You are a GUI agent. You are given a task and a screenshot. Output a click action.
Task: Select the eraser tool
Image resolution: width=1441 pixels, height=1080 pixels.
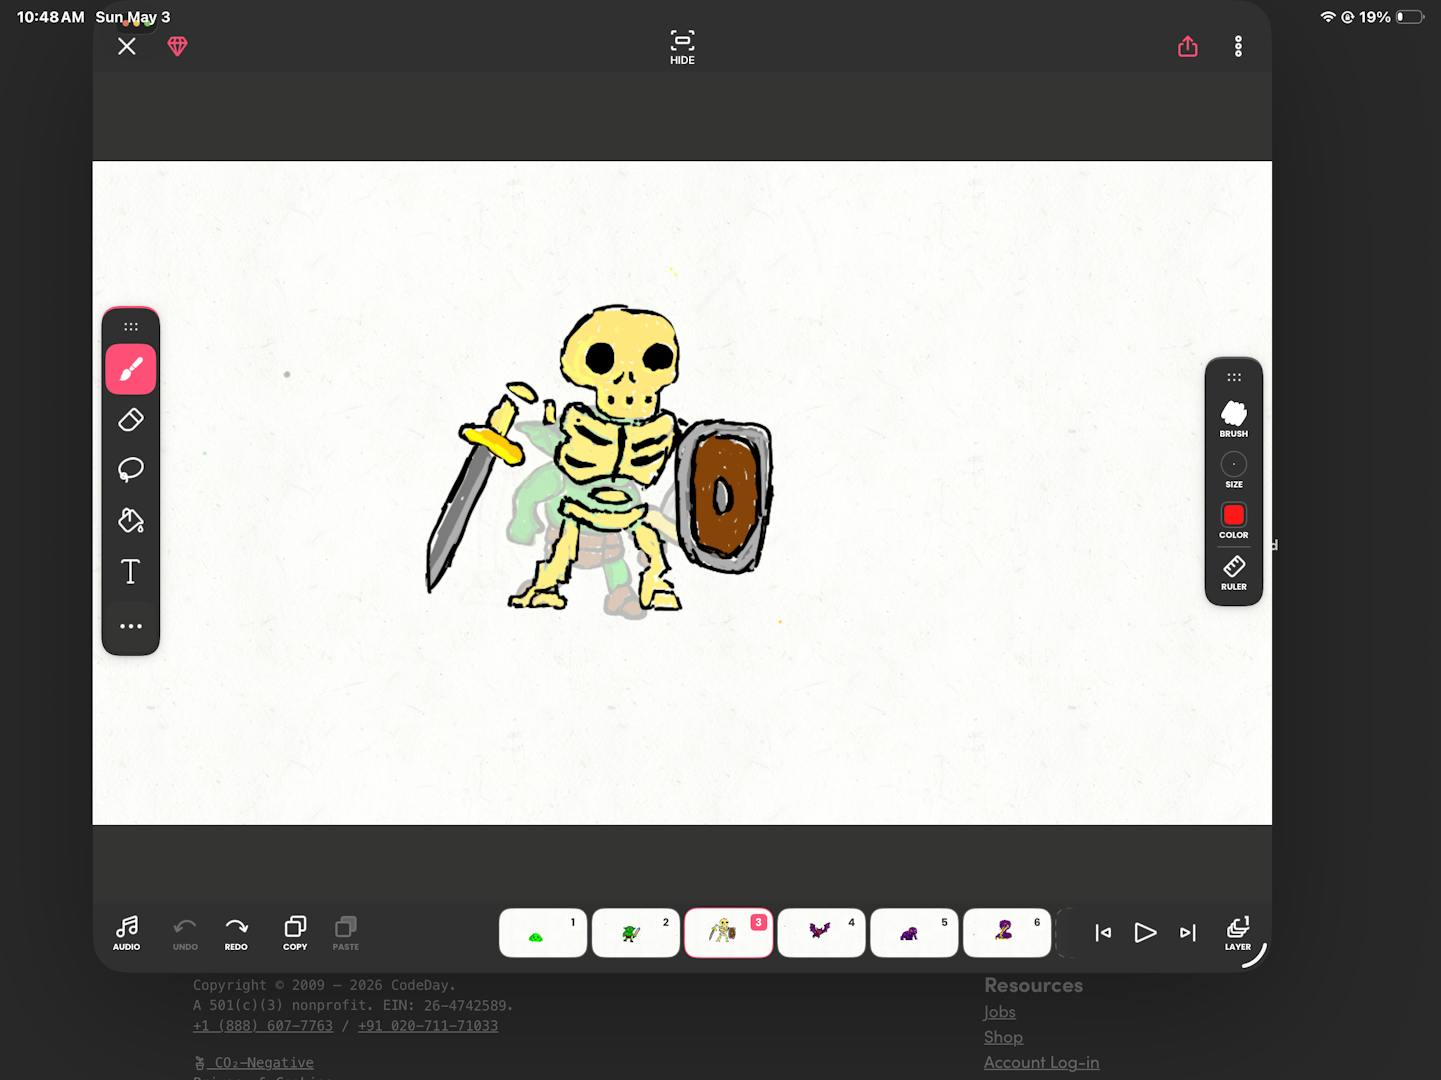[x=131, y=420]
